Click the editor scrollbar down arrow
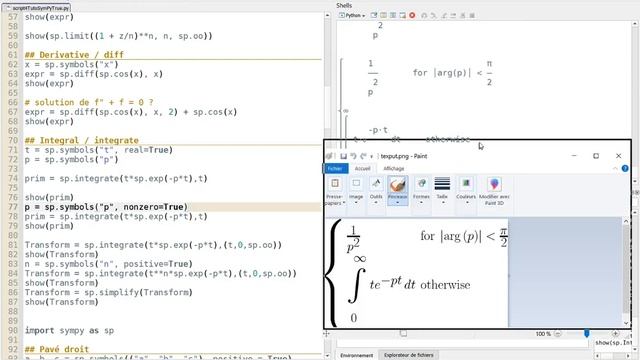 coord(327,356)
